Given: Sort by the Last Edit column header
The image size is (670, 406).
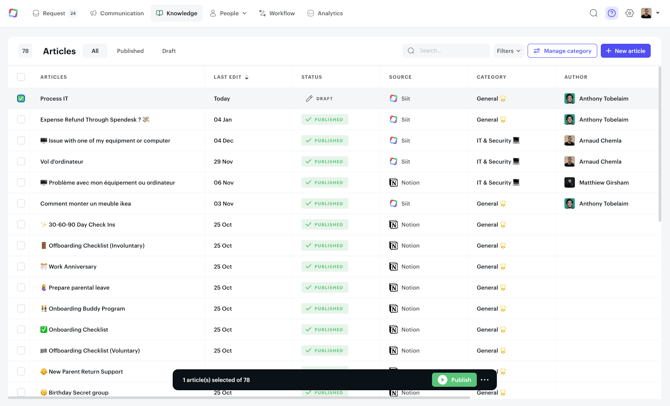Looking at the screenshot, I should click(x=230, y=77).
